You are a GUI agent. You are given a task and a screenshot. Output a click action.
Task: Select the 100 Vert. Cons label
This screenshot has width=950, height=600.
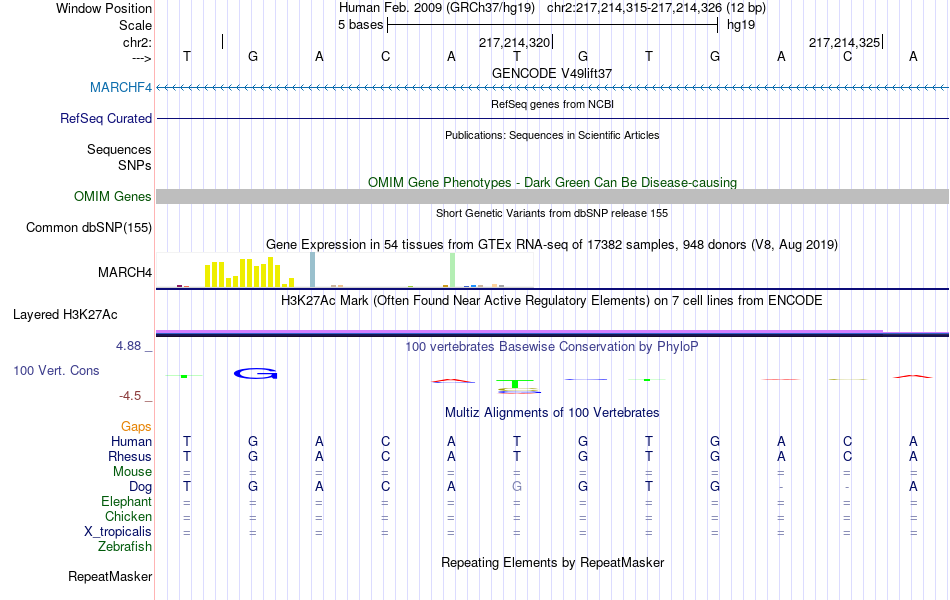pyautogui.click(x=56, y=370)
